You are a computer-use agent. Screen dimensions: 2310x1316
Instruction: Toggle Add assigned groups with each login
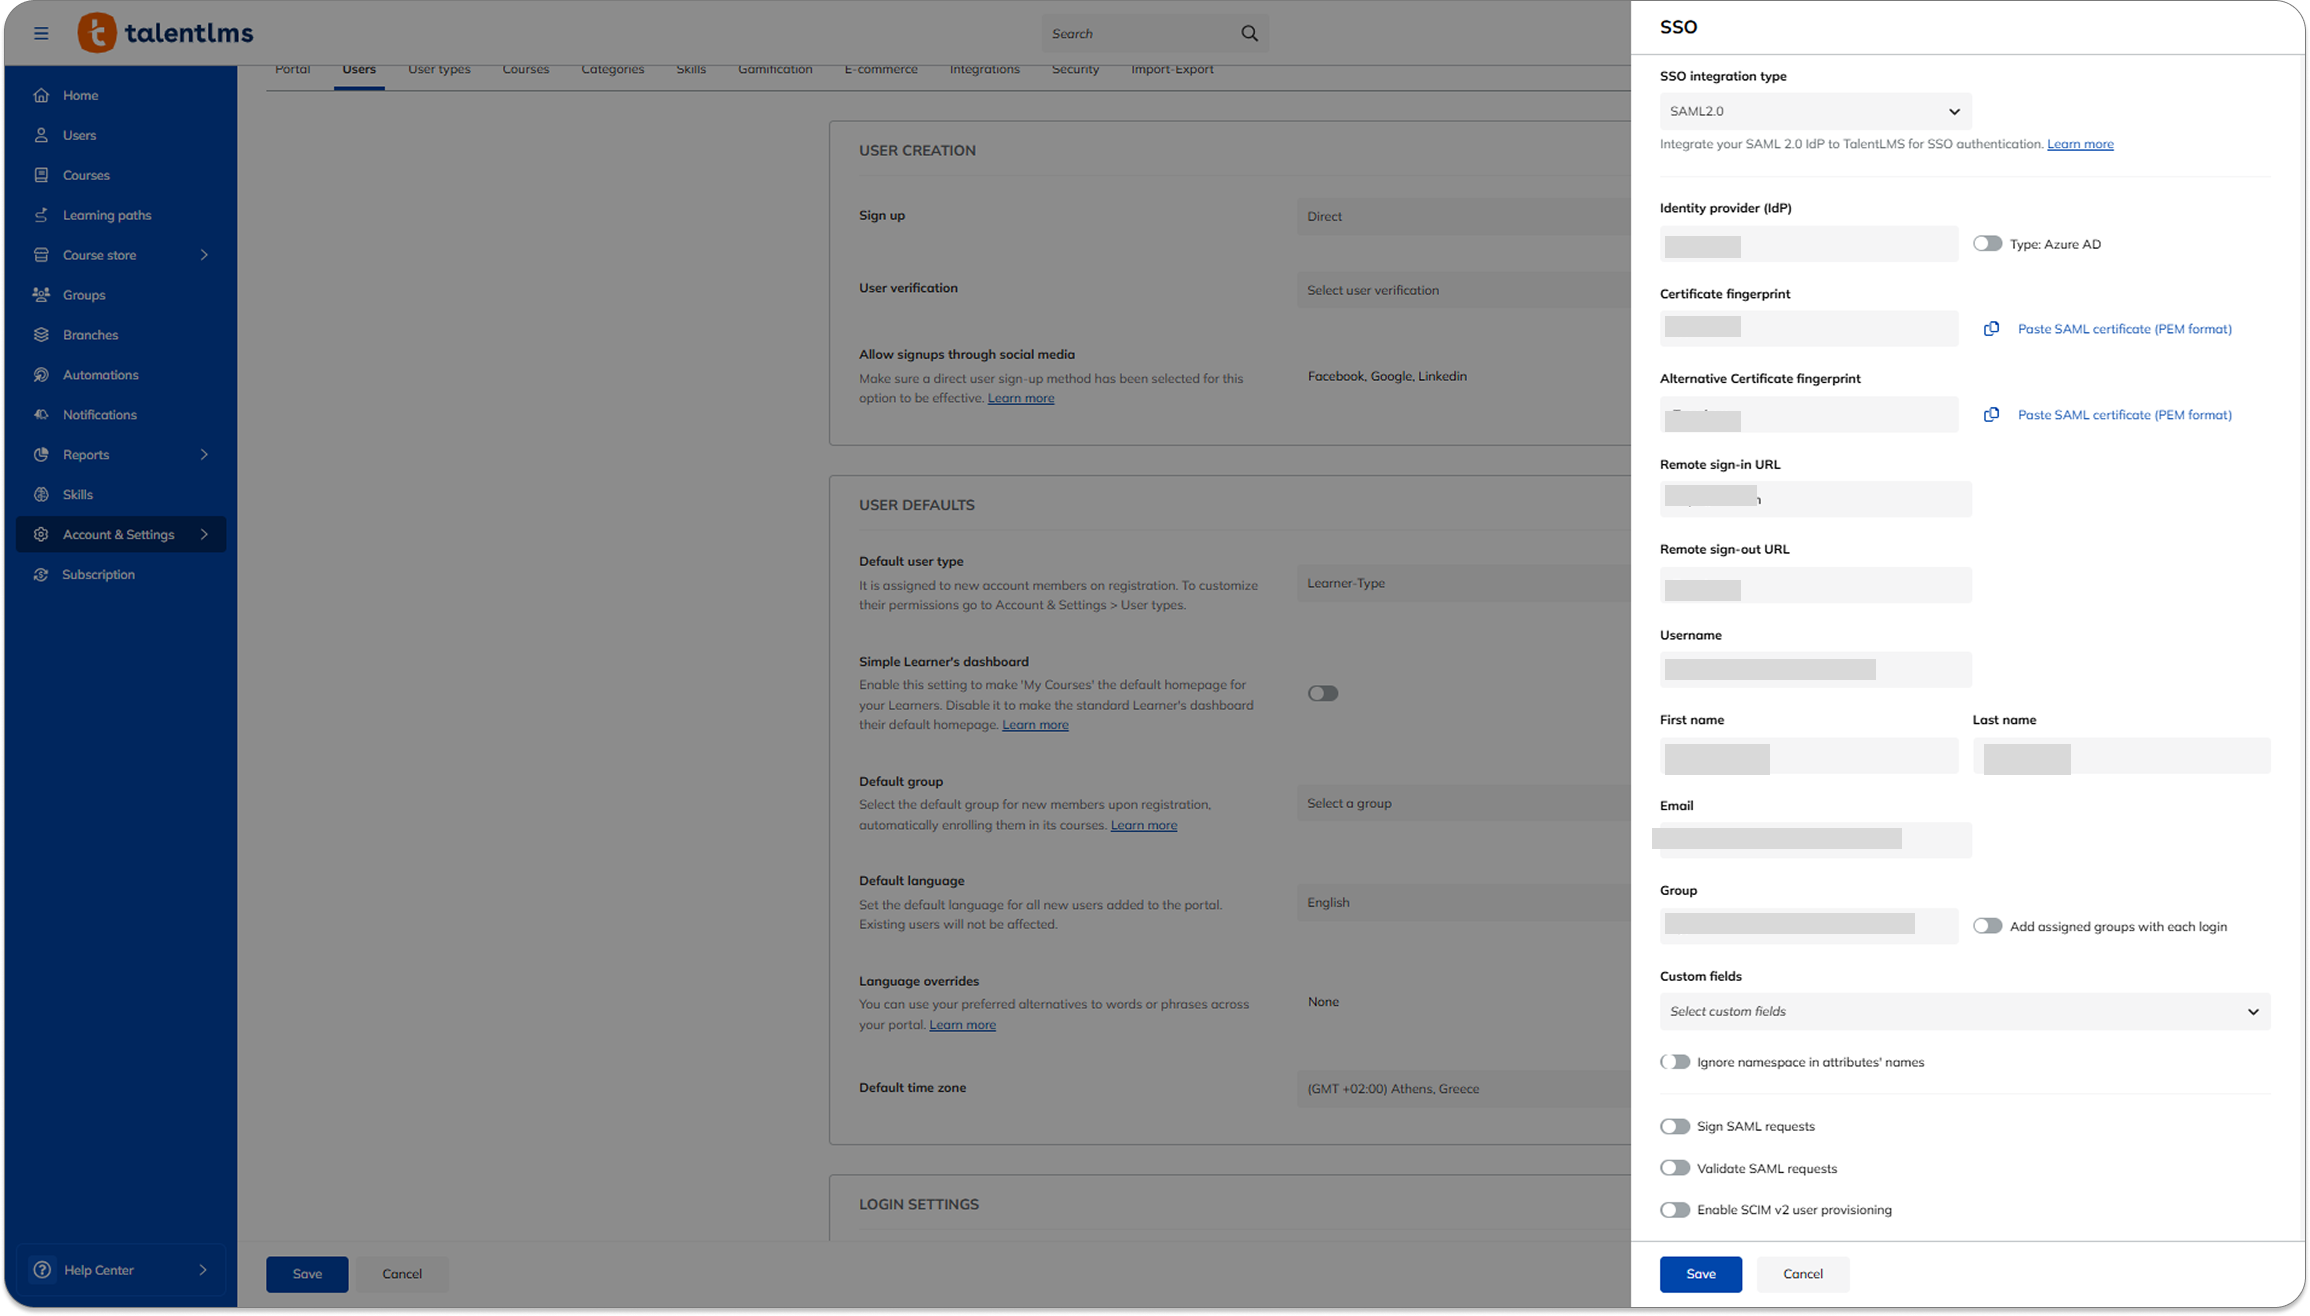1987,926
